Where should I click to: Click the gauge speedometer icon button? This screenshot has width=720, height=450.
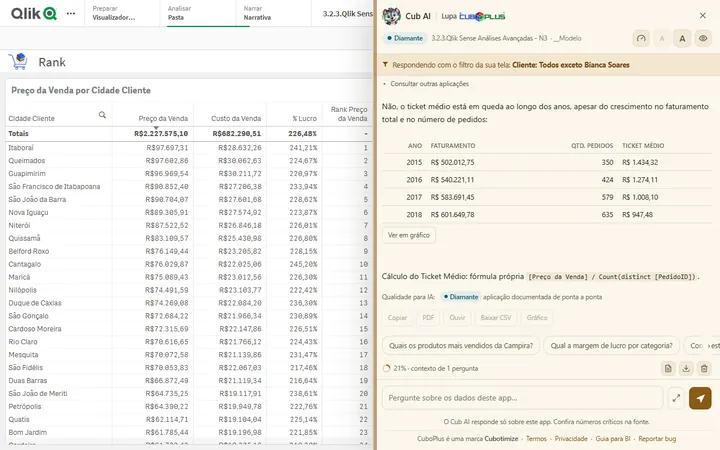[641, 39]
